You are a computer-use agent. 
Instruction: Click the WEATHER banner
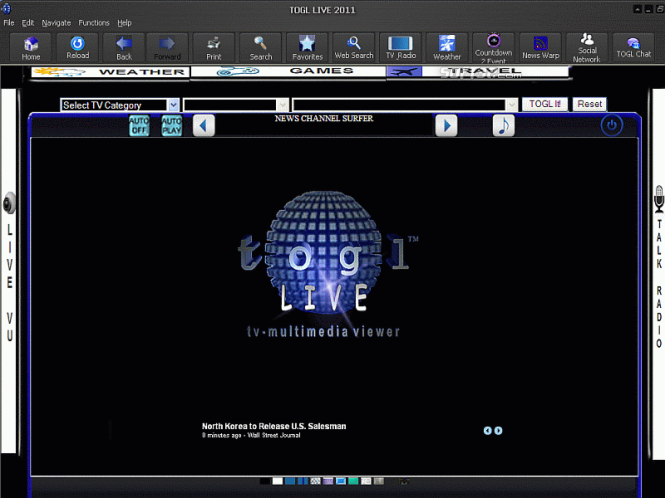tap(111, 72)
